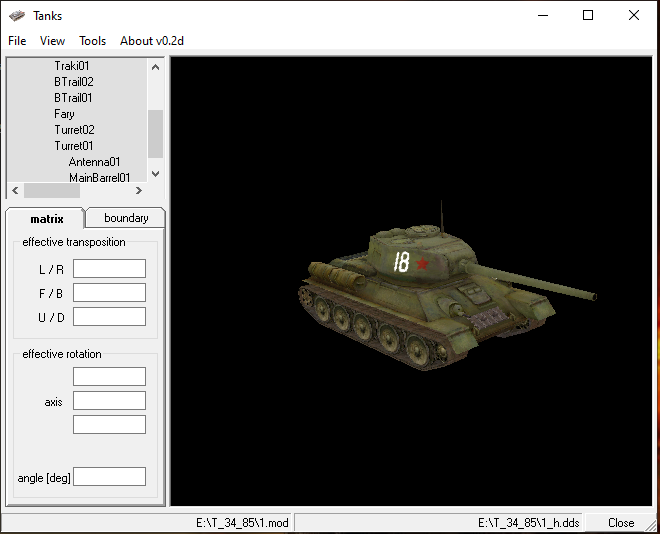This screenshot has height=534, width=660.
Task: Click the tree vertical scrollbar thumb
Action: pos(155,133)
